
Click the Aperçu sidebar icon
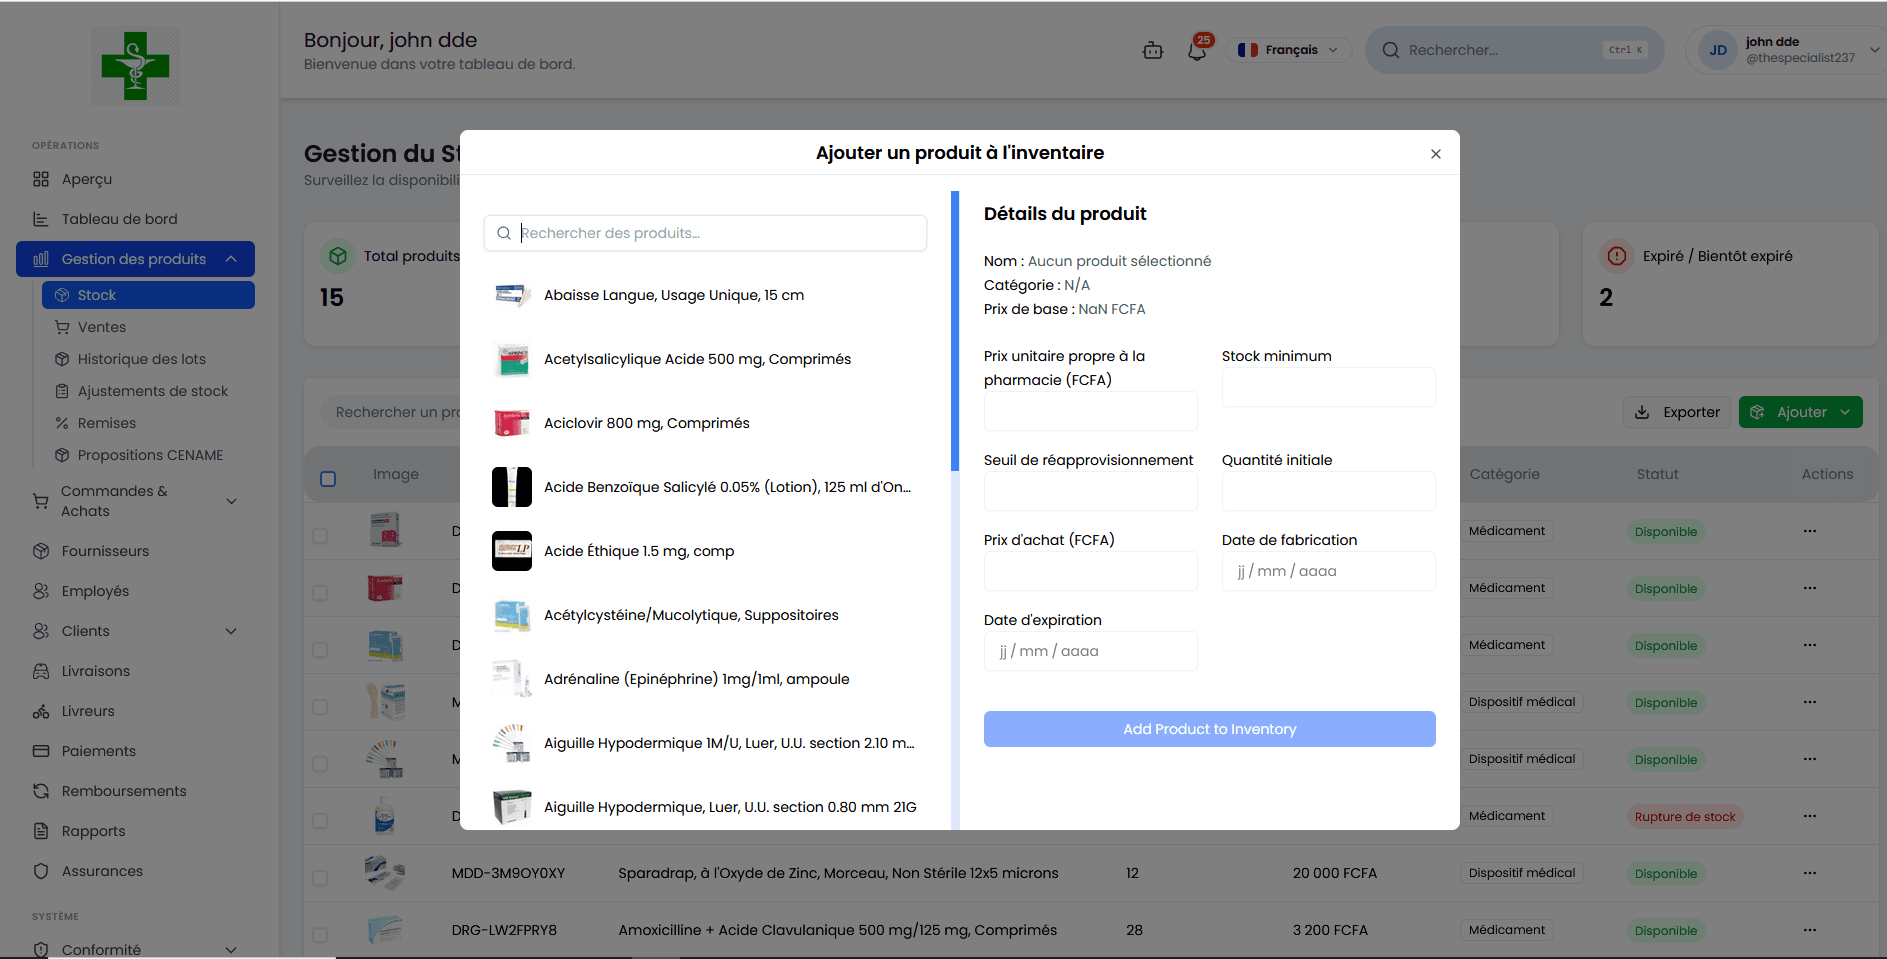click(x=41, y=179)
